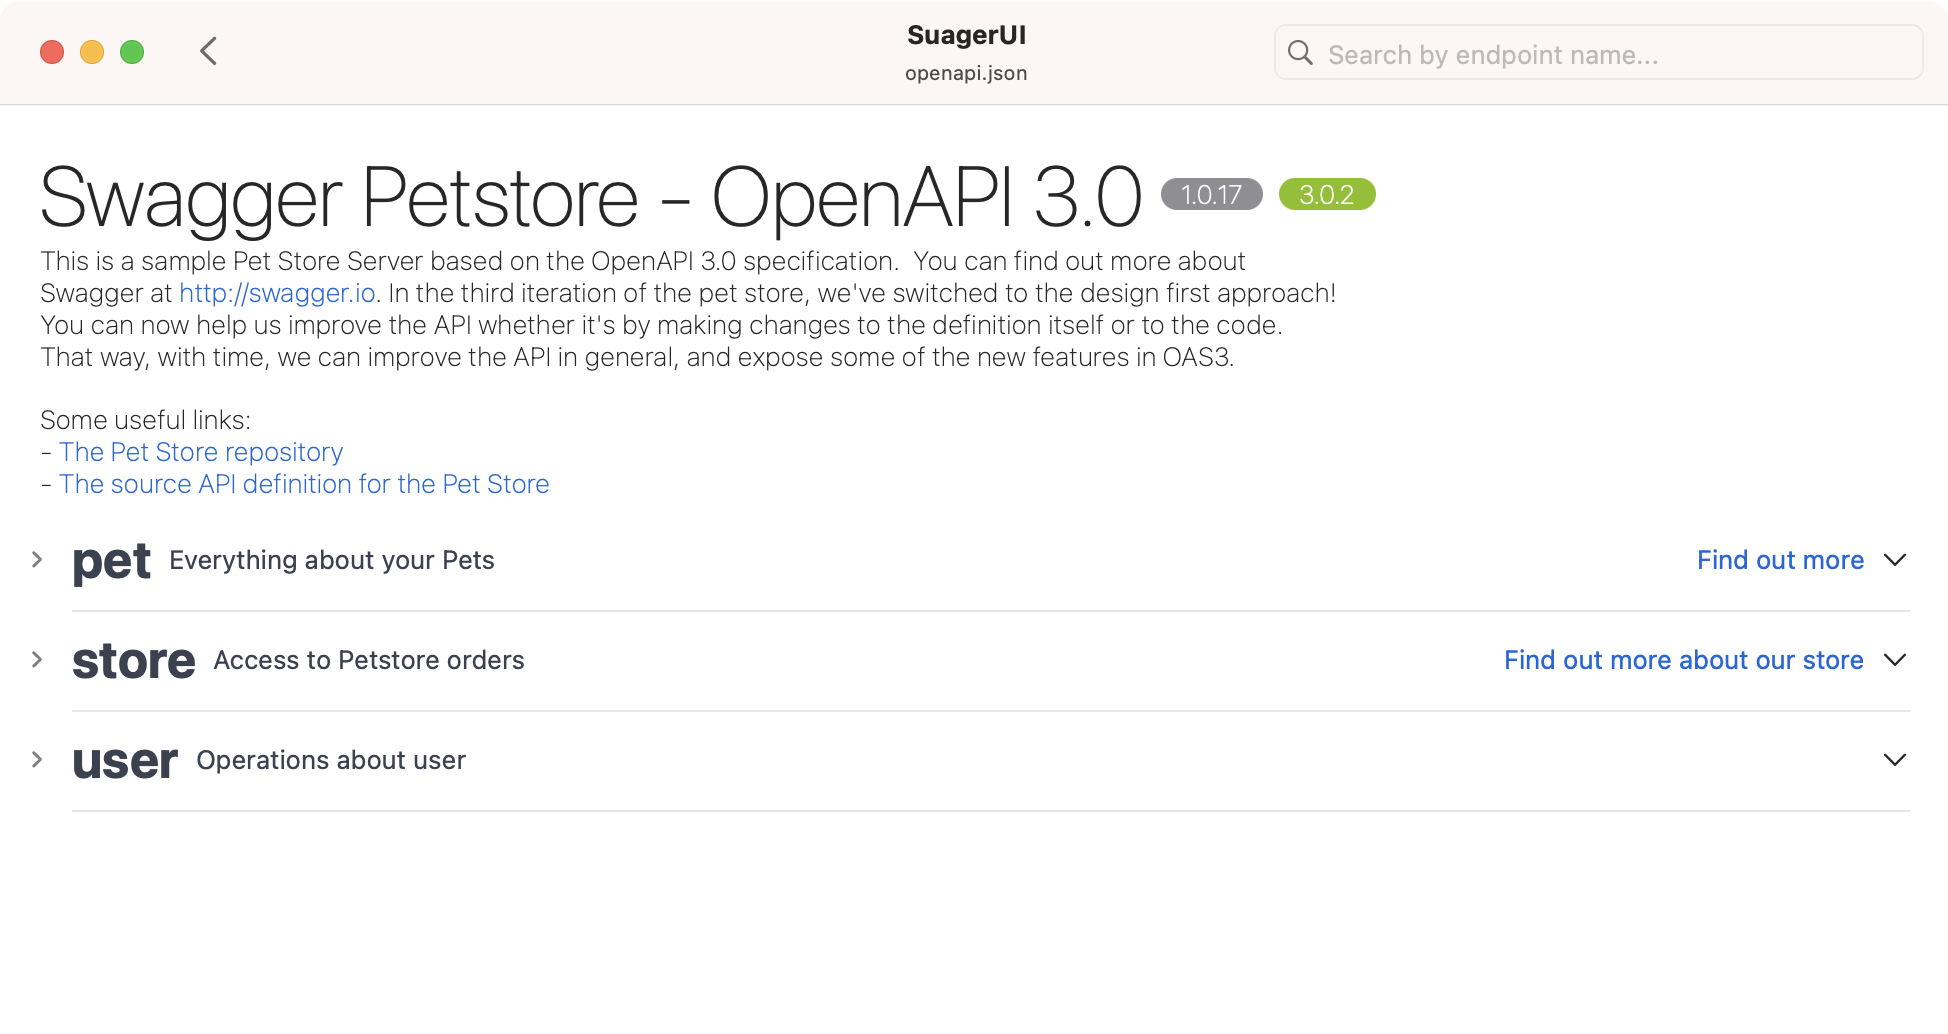
Task: Focus the Search by endpoint name field
Action: [1598, 53]
